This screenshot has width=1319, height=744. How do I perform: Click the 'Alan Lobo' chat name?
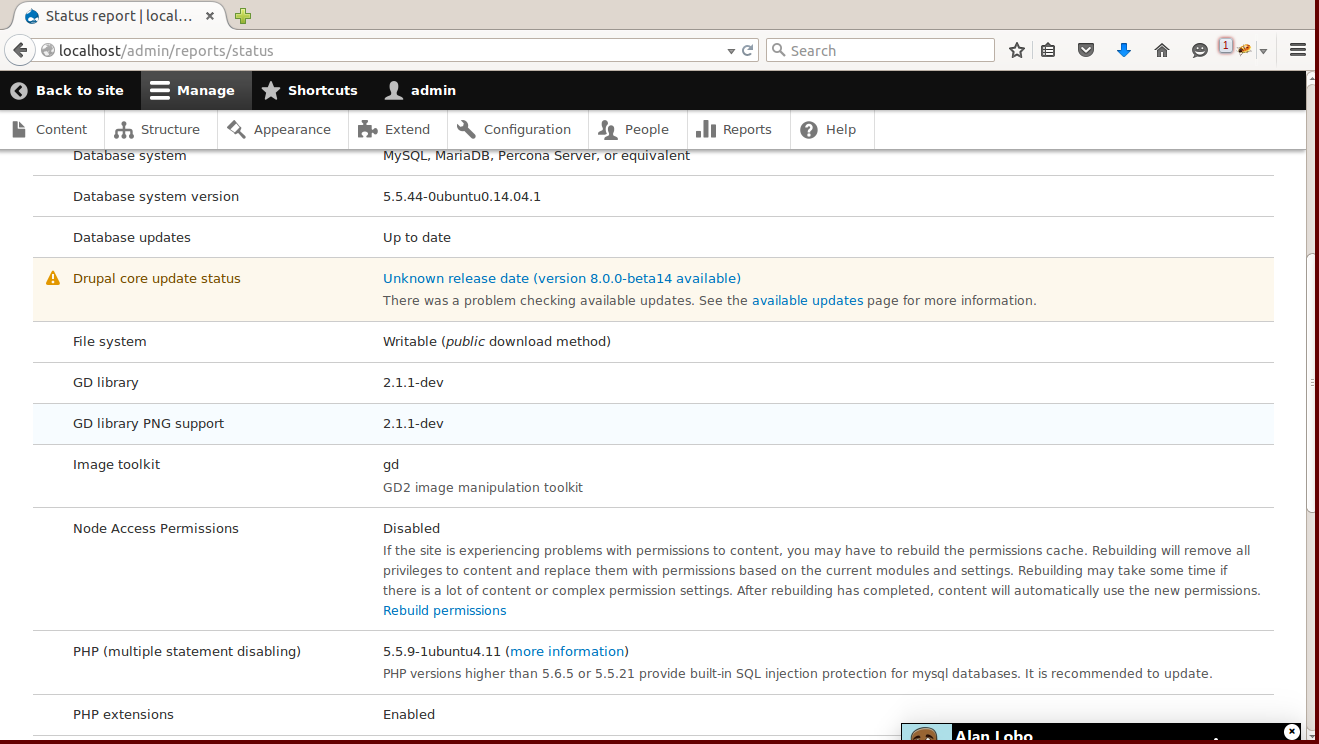tap(994, 737)
